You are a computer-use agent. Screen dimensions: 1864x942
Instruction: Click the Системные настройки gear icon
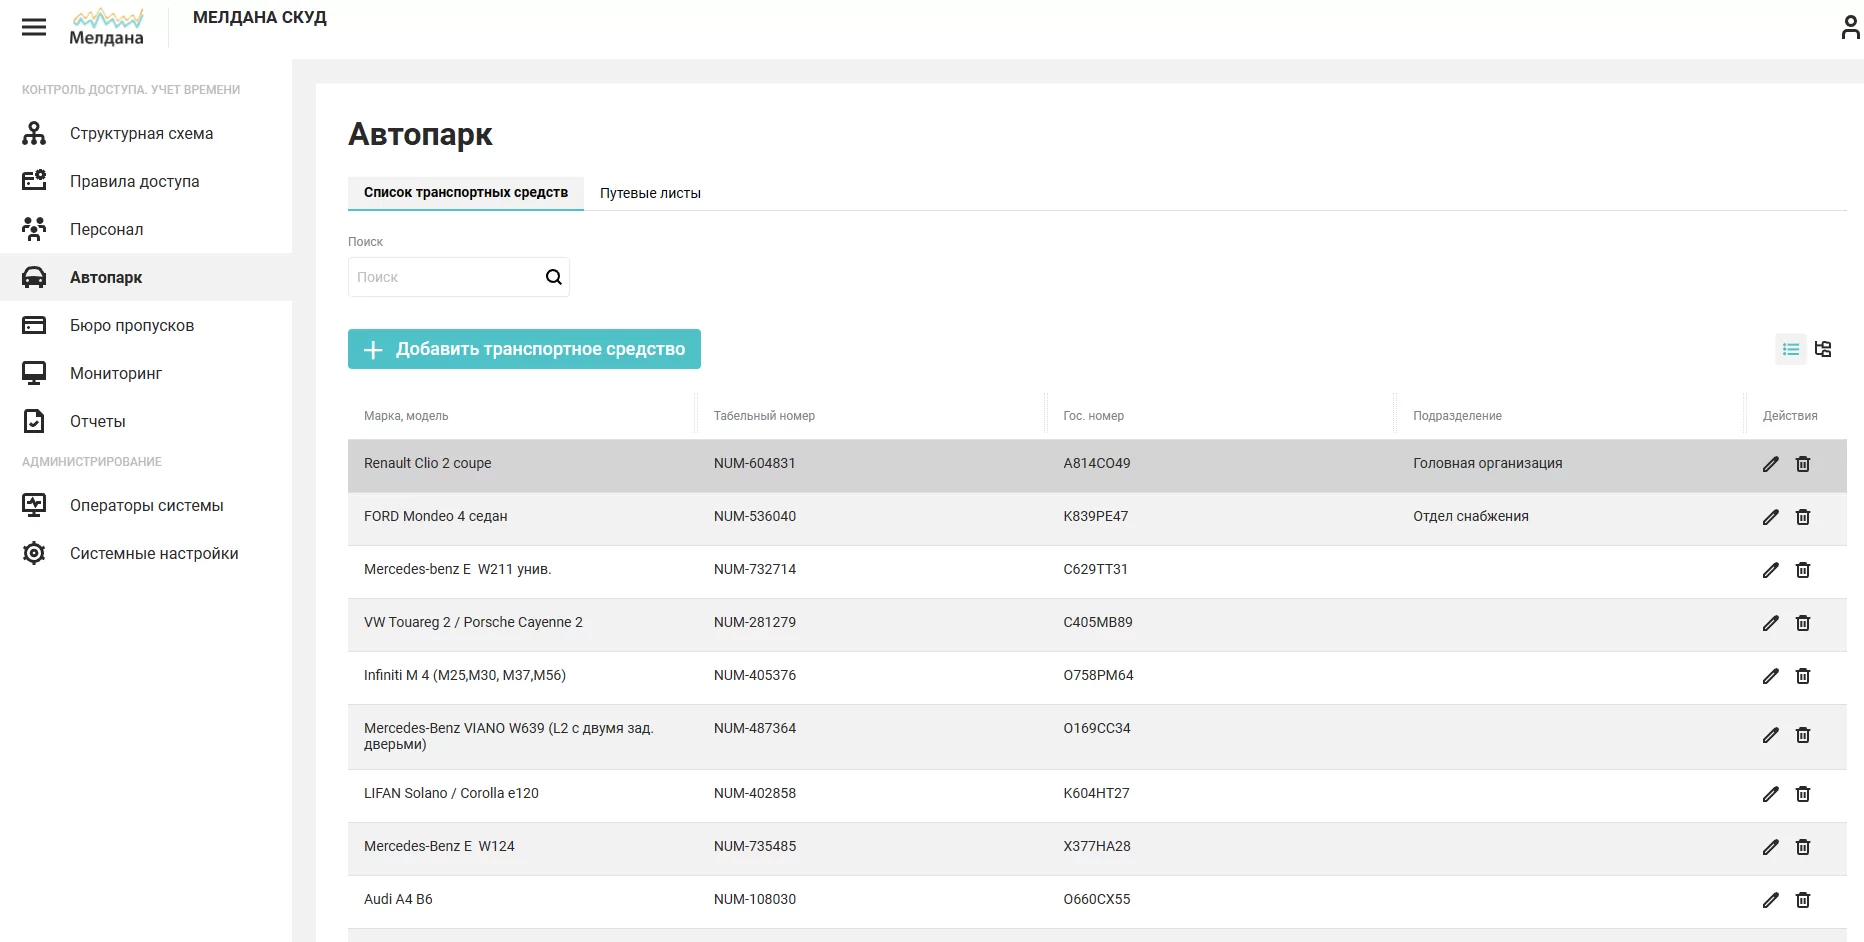click(x=34, y=553)
